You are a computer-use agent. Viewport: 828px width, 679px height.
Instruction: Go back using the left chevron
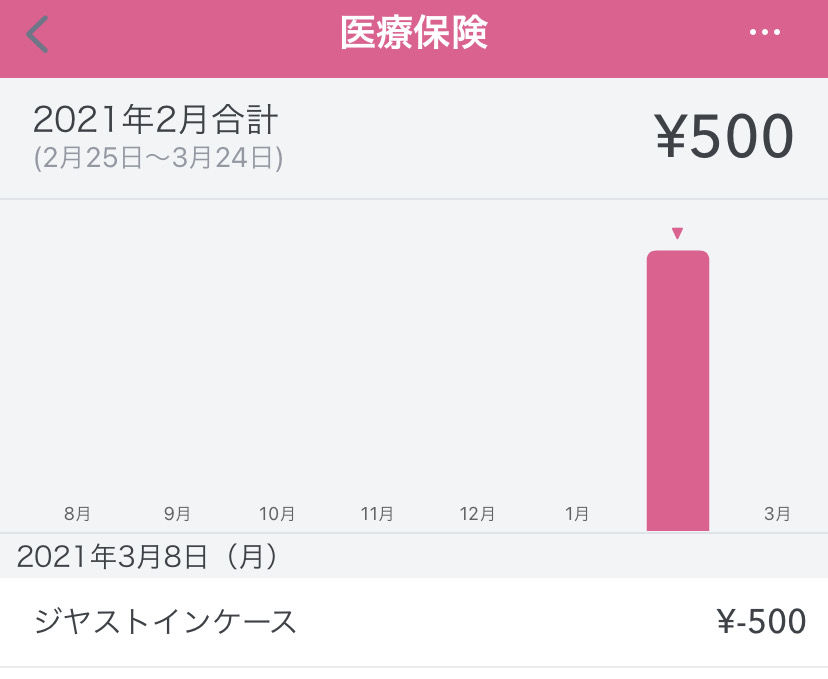[38, 35]
